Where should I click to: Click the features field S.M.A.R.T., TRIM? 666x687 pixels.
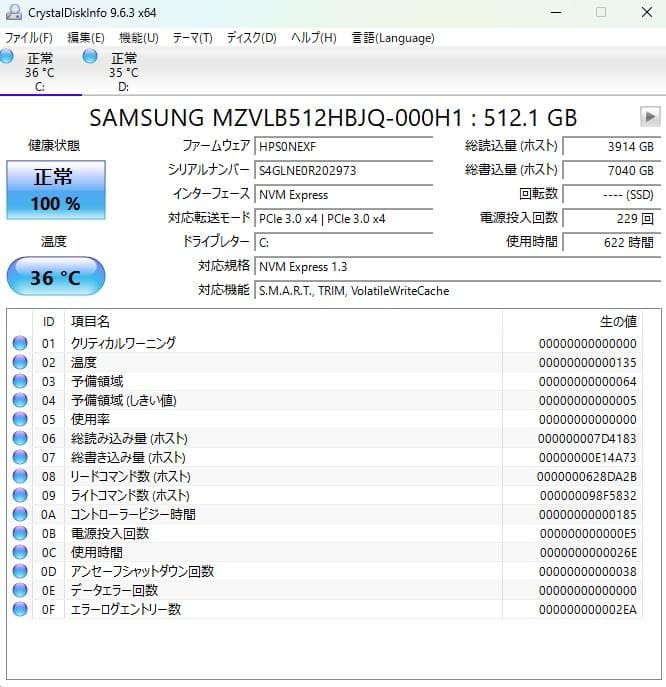pos(457,290)
